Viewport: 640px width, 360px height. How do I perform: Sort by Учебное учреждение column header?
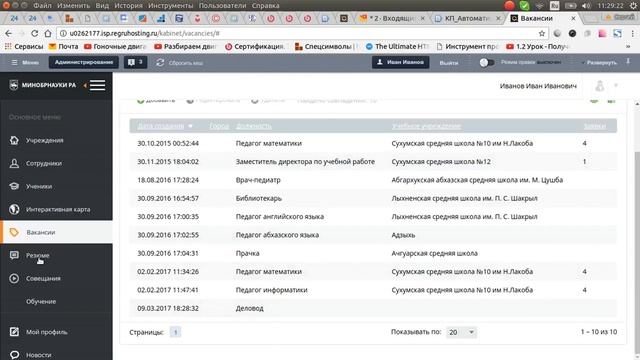pyautogui.click(x=426, y=126)
